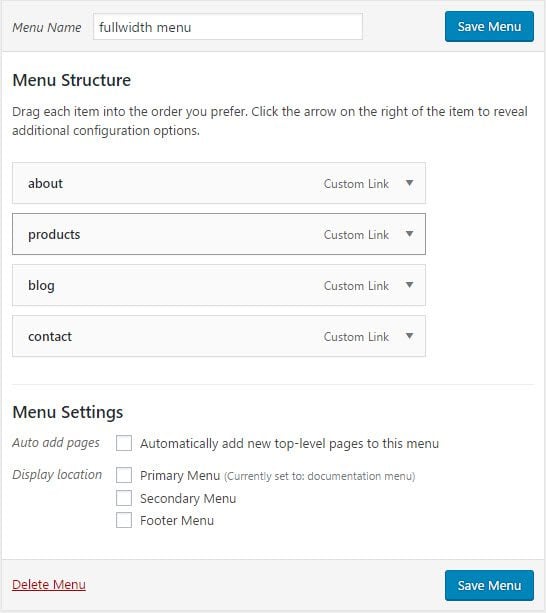Expand the products menu item arrow

pyautogui.click(x=409, y=234)
